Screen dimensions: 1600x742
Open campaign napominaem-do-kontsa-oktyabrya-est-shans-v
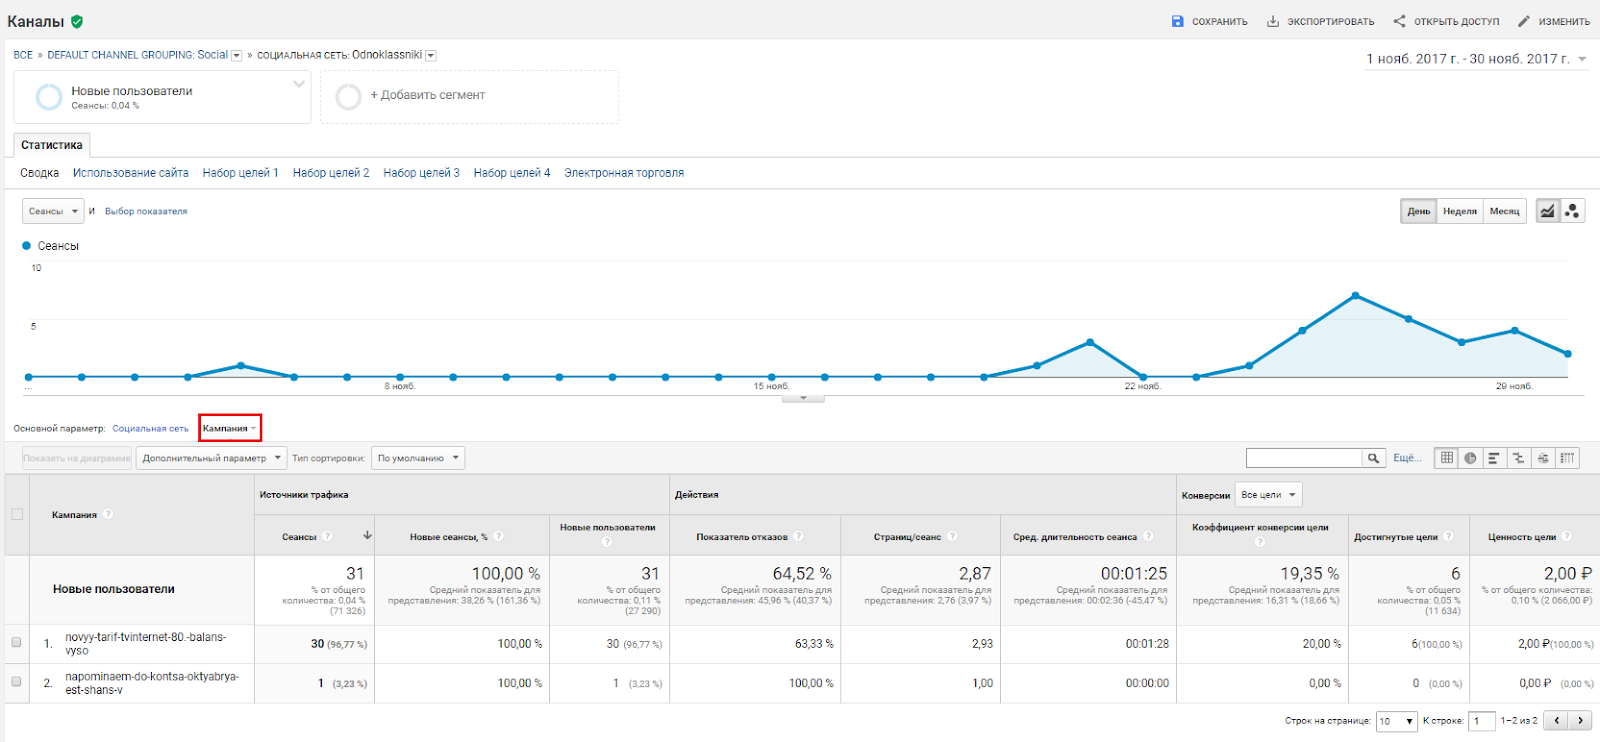152,683
